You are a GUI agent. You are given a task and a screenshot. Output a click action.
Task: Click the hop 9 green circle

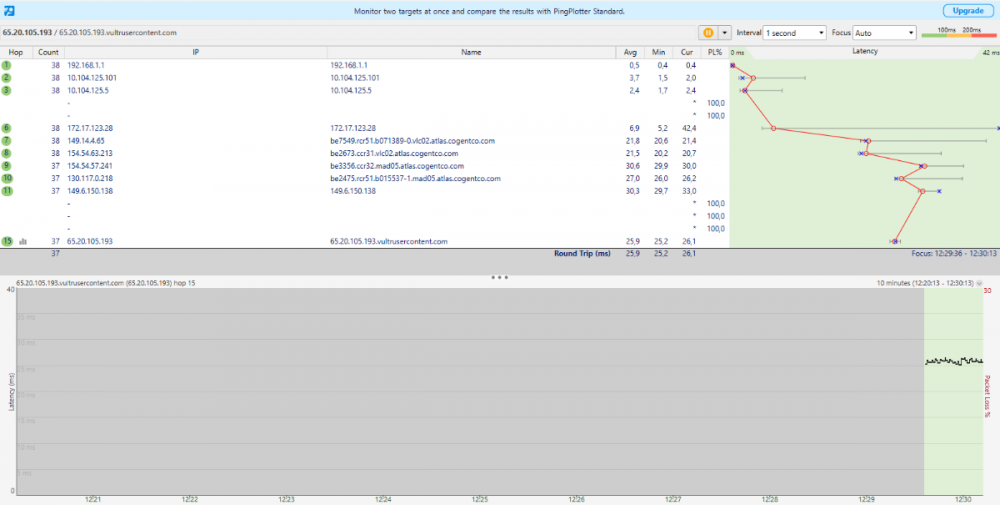7,166
